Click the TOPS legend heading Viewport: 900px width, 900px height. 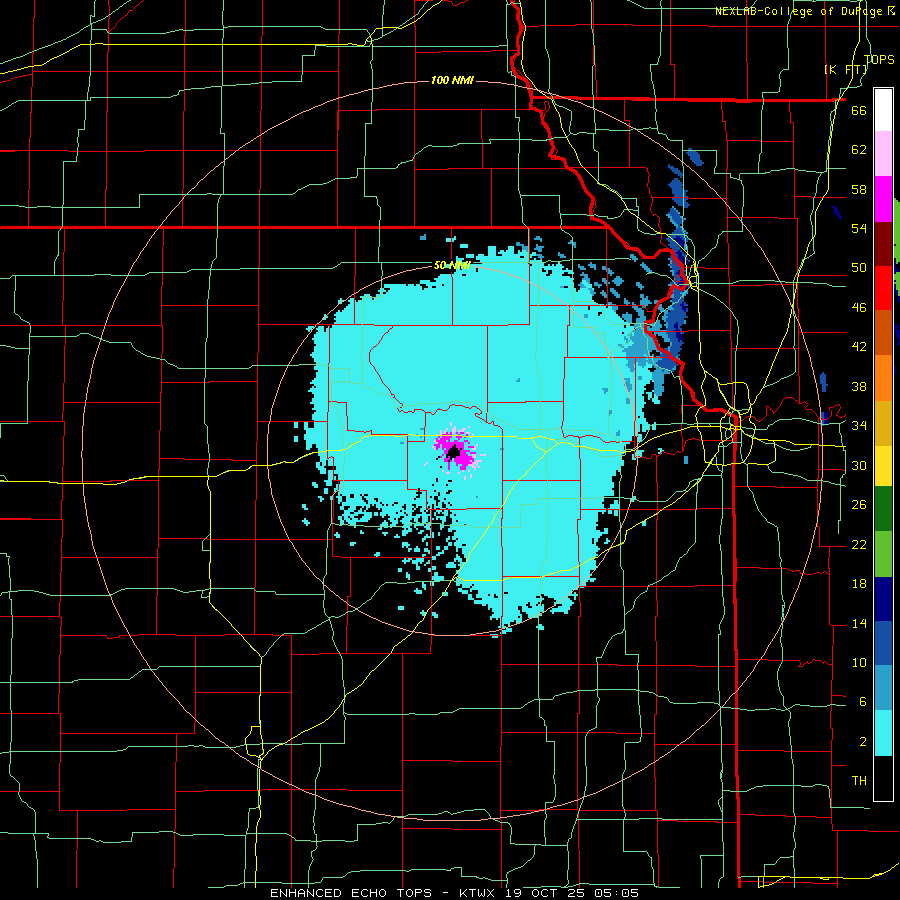[x=879, y=59]
